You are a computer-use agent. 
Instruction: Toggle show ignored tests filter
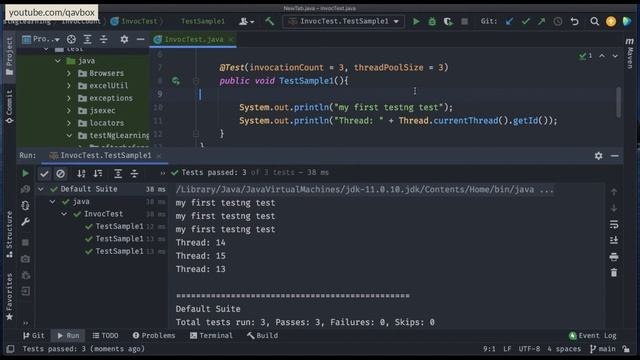(x=60, y=173)
